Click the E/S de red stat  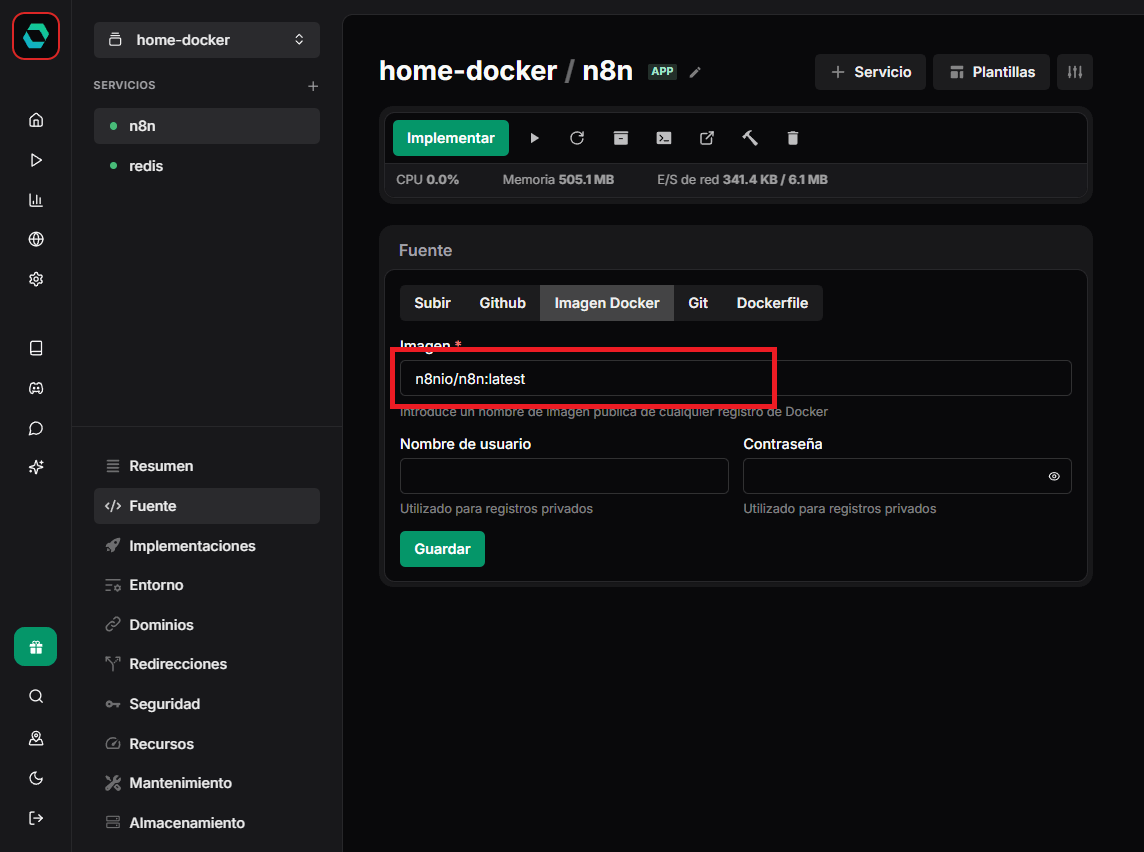742,179
